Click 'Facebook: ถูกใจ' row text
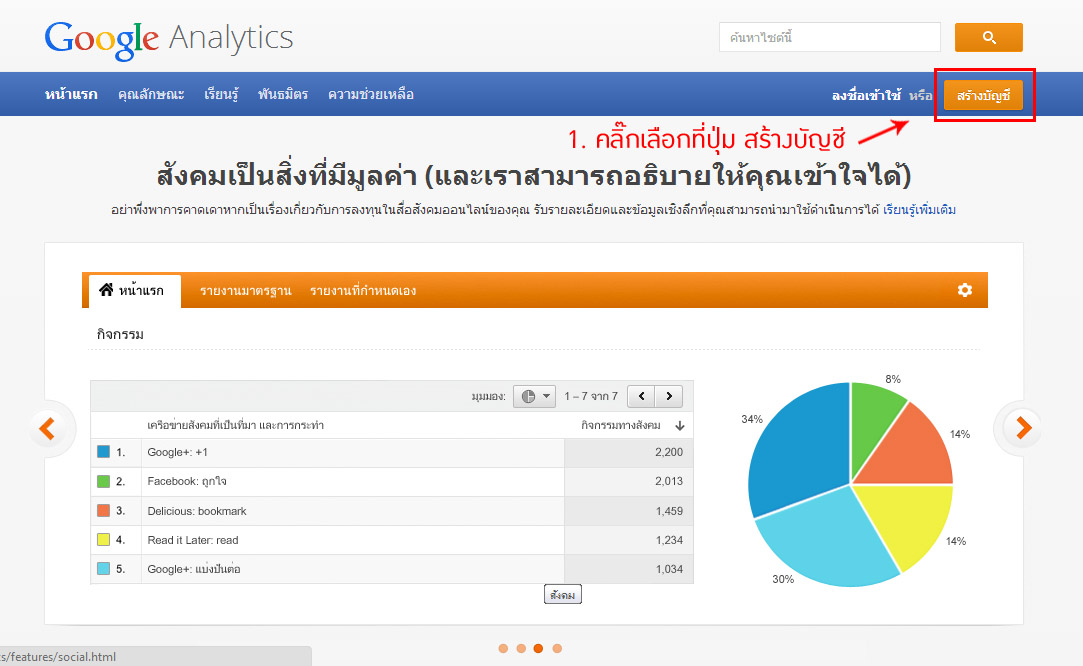1083x666 pixels. (x=186, y=481)
